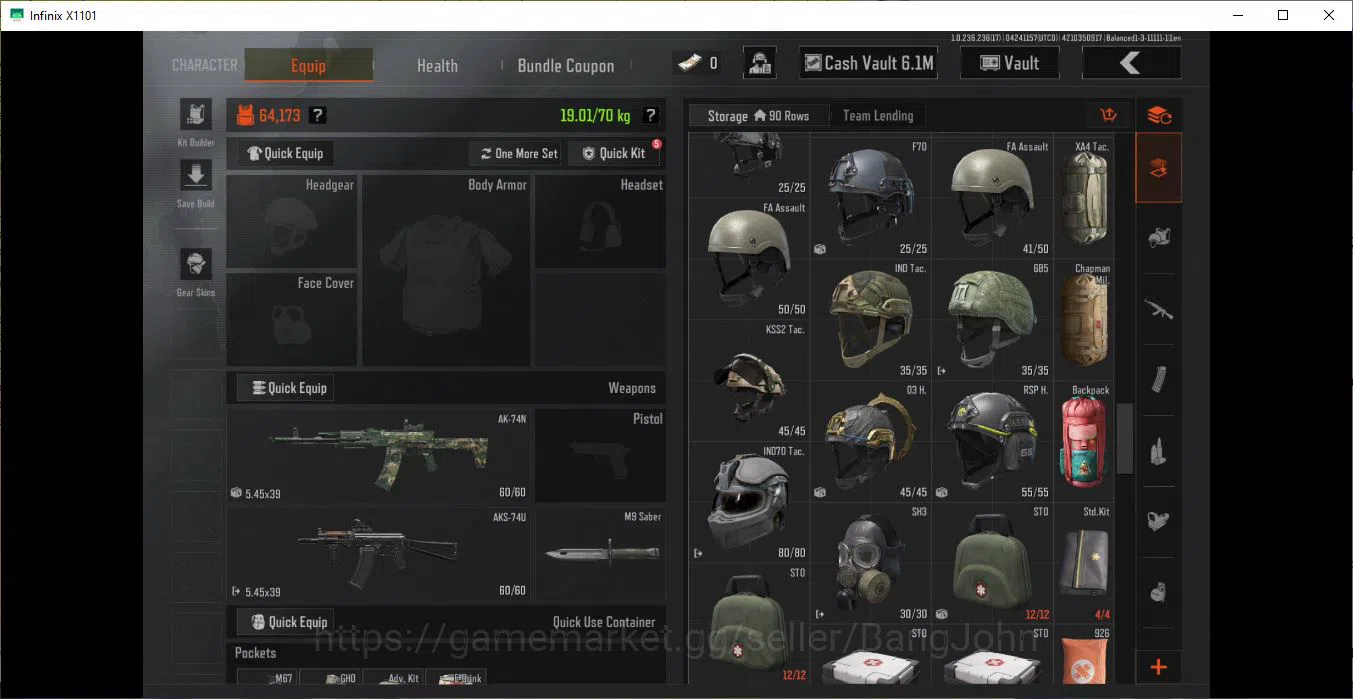Select the IND70 Tac. visor helmet
Screen dimensions: 1353x699
click(749, 503)
